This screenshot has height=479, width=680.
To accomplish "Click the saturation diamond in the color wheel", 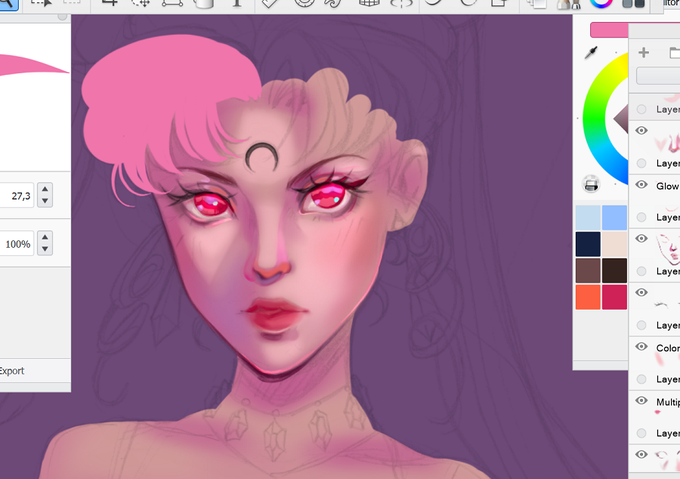I will (x=621, y=118).
